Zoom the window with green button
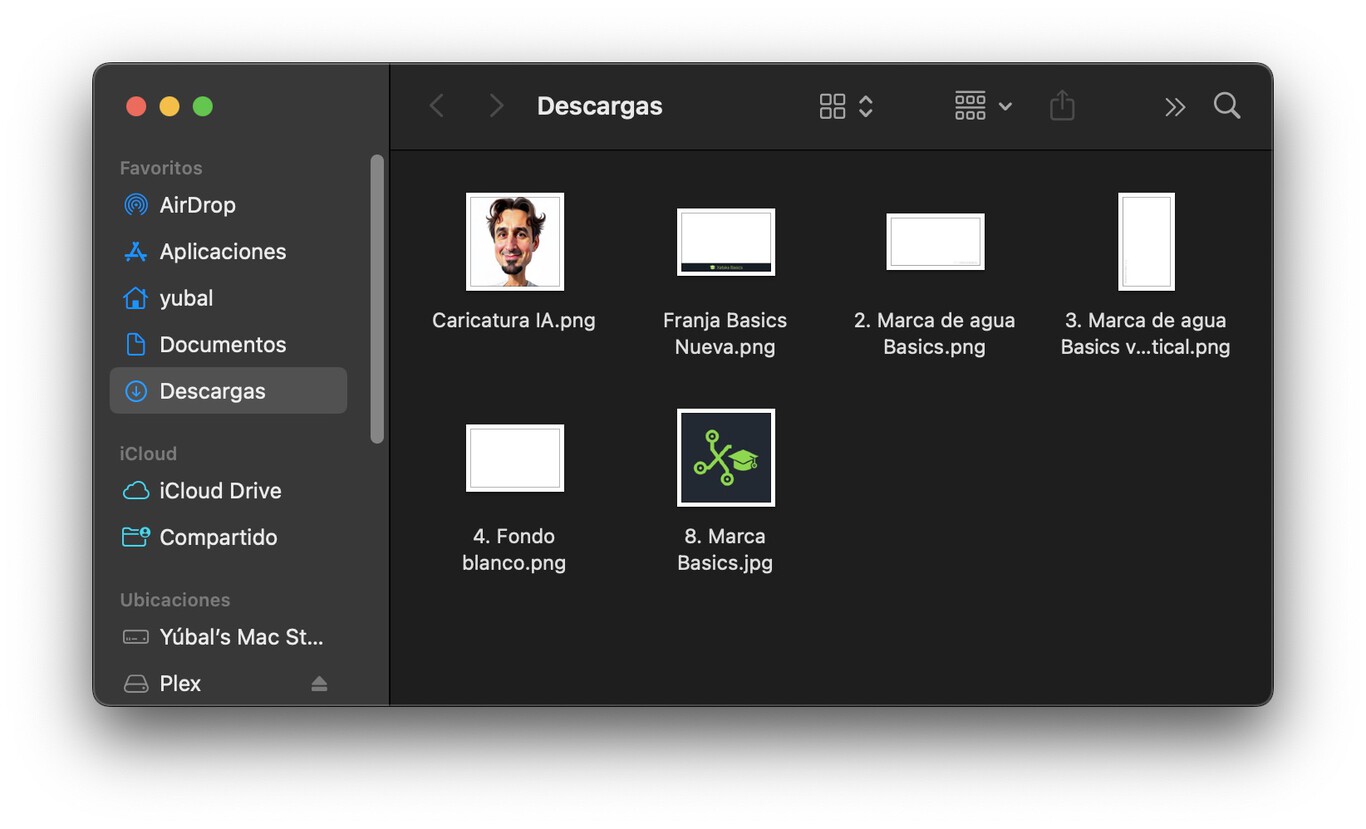Image resolution: width=1366 pixels, height=829 pixels. (x=203, y=106)
